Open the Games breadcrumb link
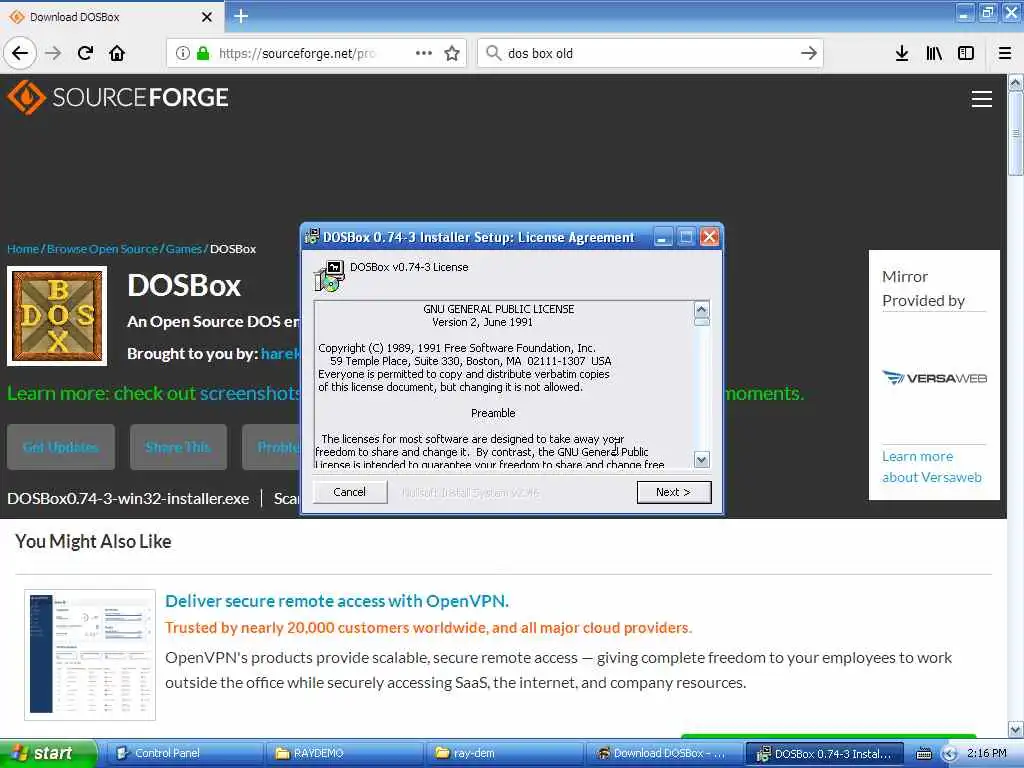This screenshot has height=768, width=1024. click(x=184, y=249)
